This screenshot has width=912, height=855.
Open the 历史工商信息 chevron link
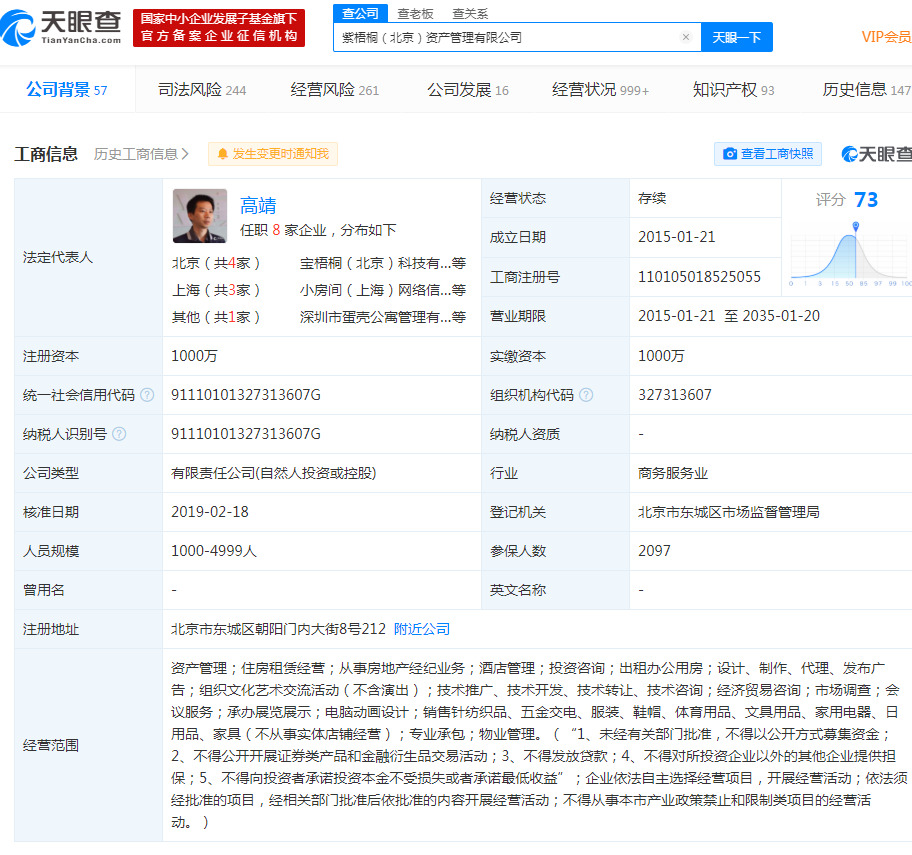coord(141,154)
